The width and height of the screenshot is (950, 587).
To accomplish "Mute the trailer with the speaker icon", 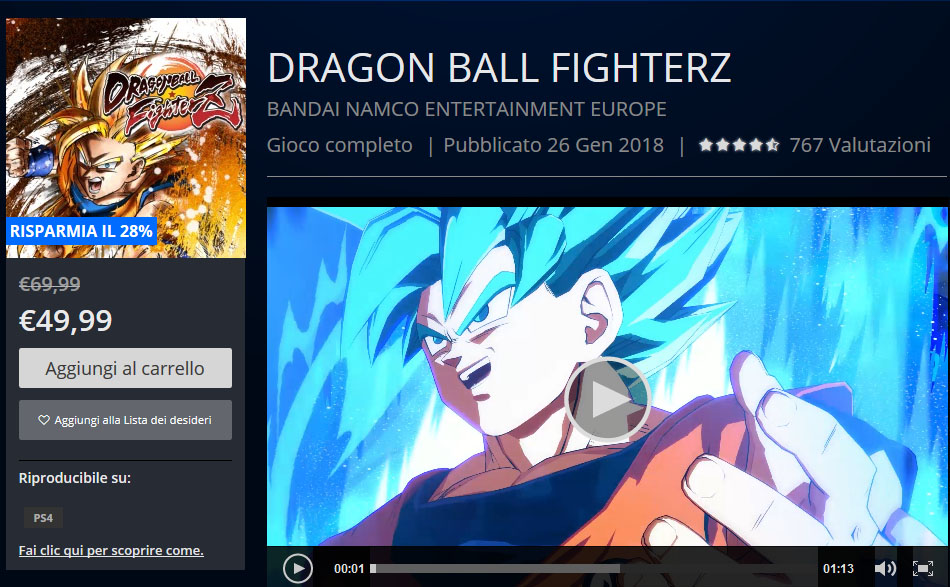I will click(885, 568).
